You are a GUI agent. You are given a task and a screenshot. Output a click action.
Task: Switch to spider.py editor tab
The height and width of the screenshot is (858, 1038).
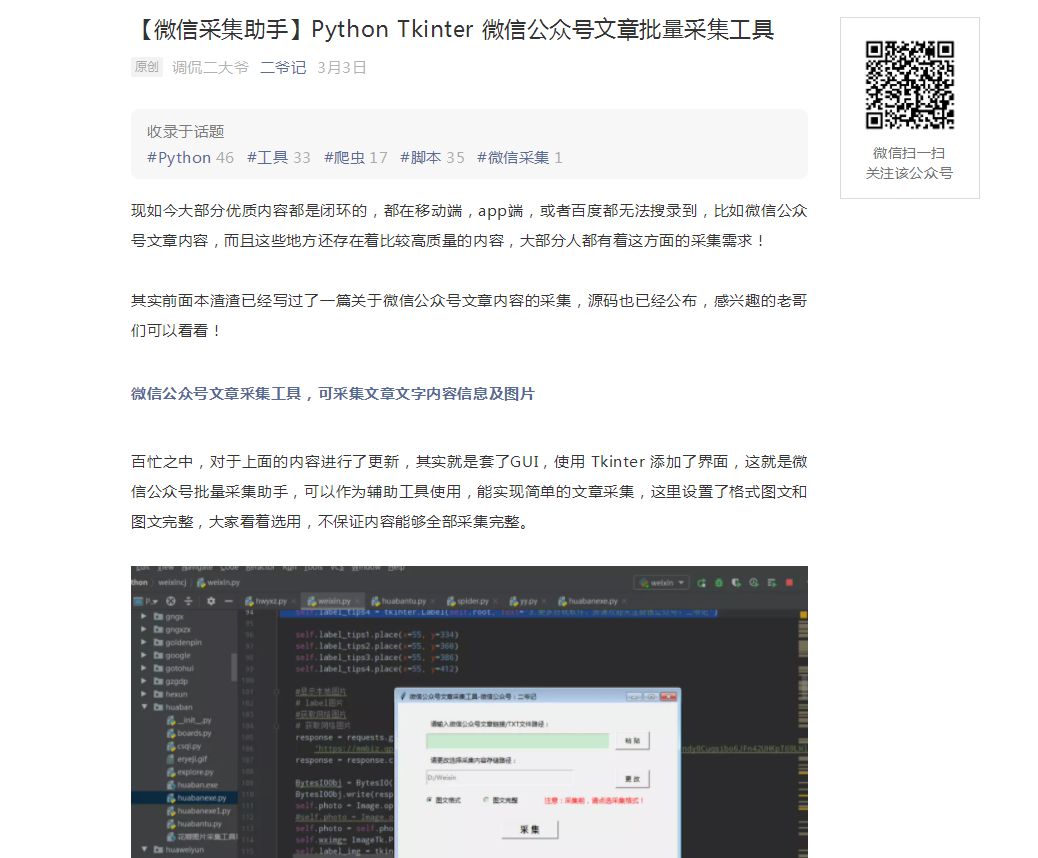pyautogui.click(x=472, y=601)
